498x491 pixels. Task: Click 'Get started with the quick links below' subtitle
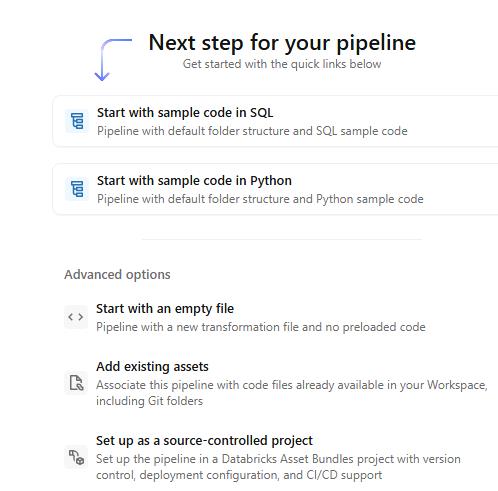(x=282, y=64)
